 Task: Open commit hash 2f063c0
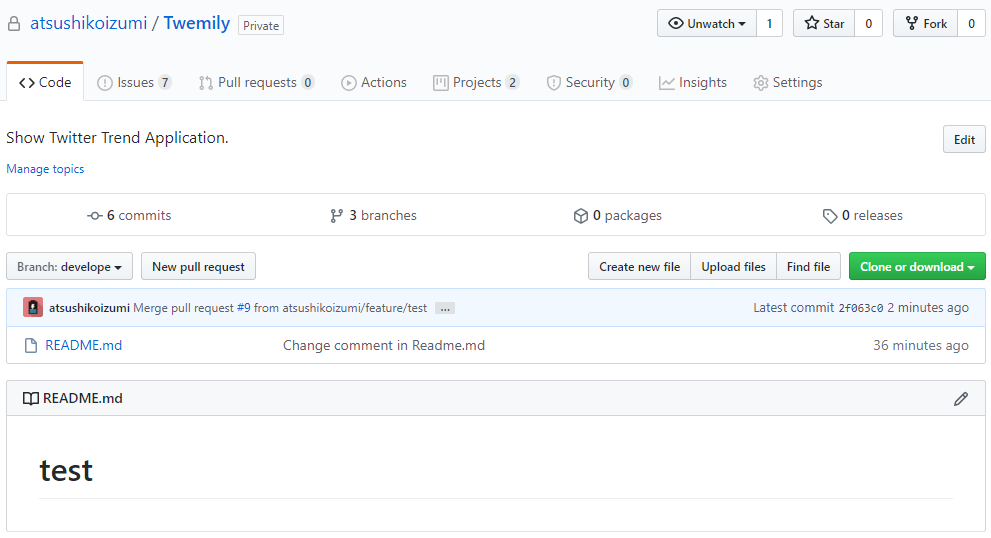(860, 308)
